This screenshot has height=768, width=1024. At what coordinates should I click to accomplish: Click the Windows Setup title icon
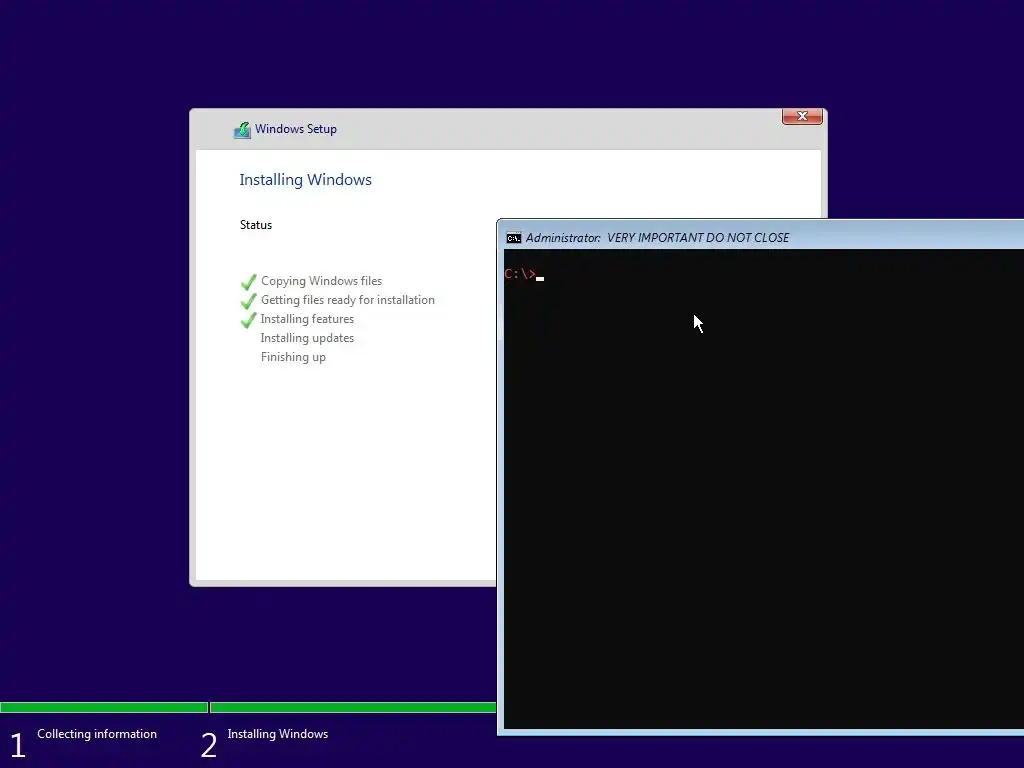242,130
